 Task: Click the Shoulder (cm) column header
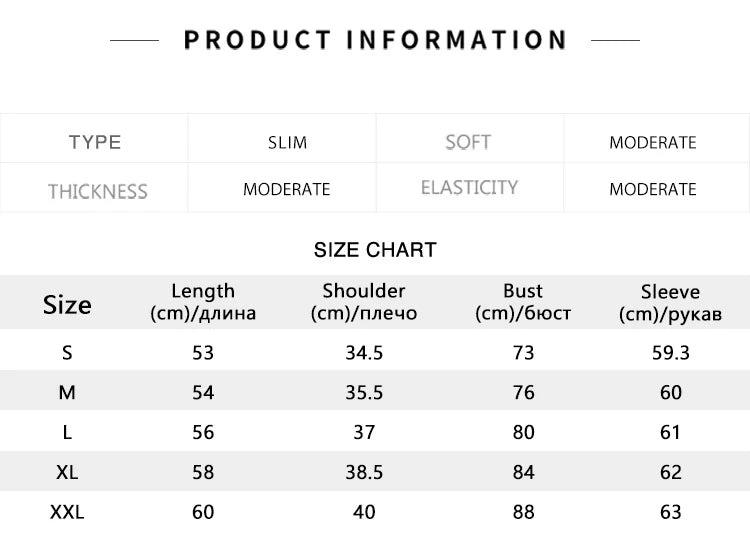[364, 302]
